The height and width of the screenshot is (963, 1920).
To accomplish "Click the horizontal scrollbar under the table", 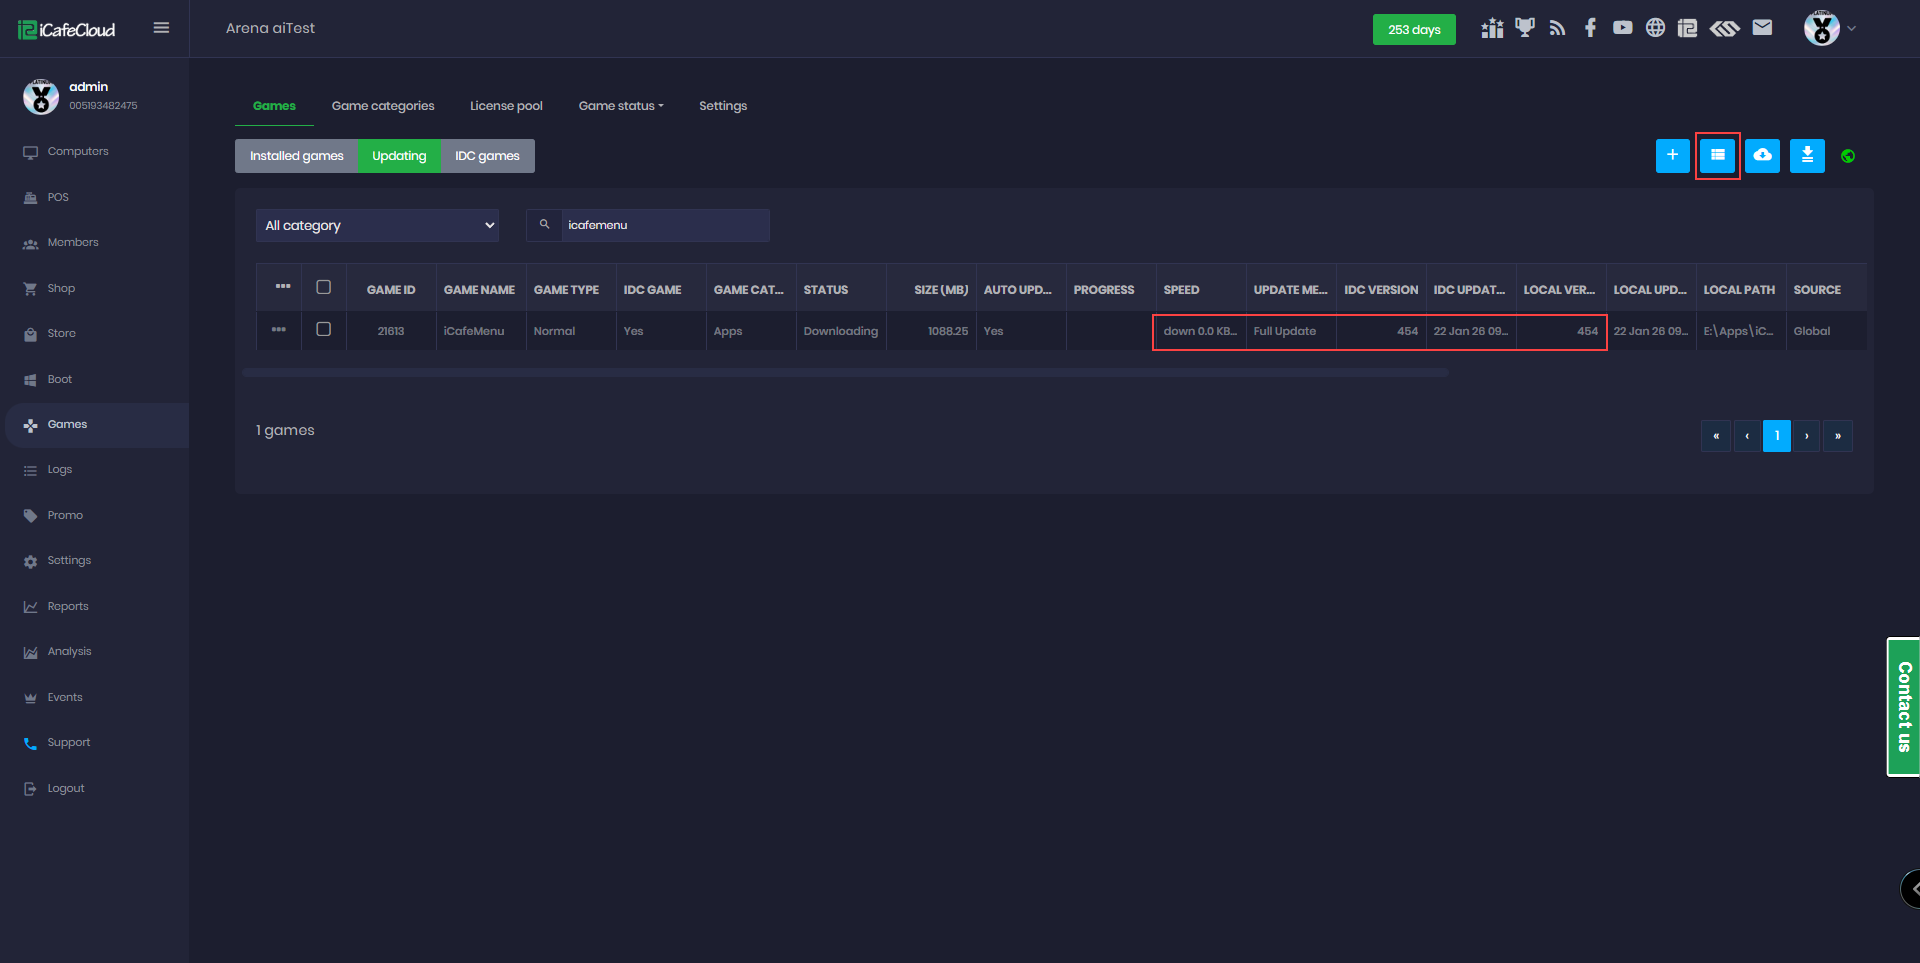I will 845,373.
